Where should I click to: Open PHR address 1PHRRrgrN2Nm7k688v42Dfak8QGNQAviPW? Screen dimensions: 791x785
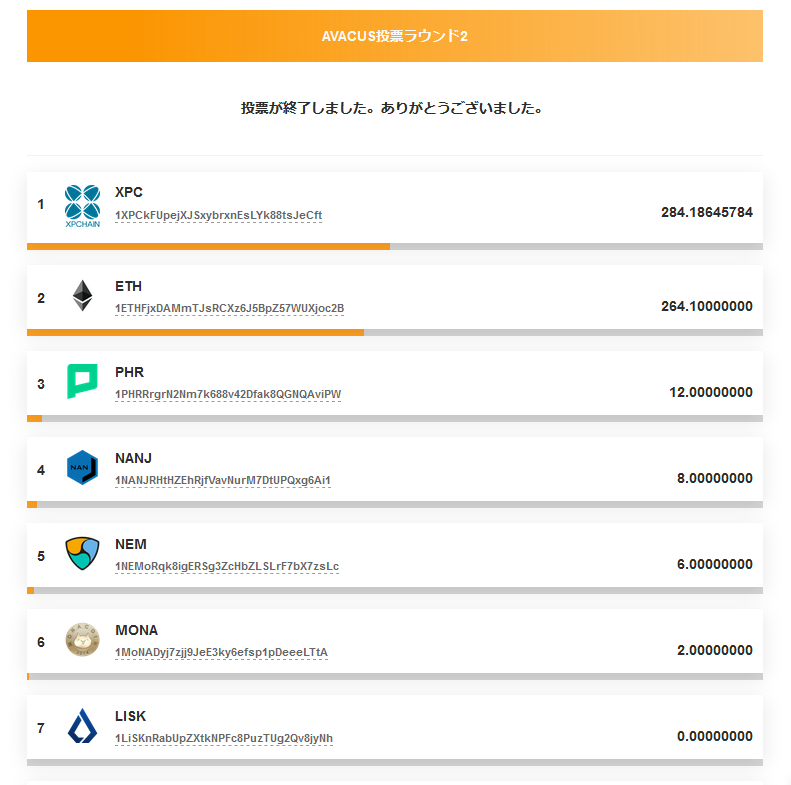click(228, 394)
